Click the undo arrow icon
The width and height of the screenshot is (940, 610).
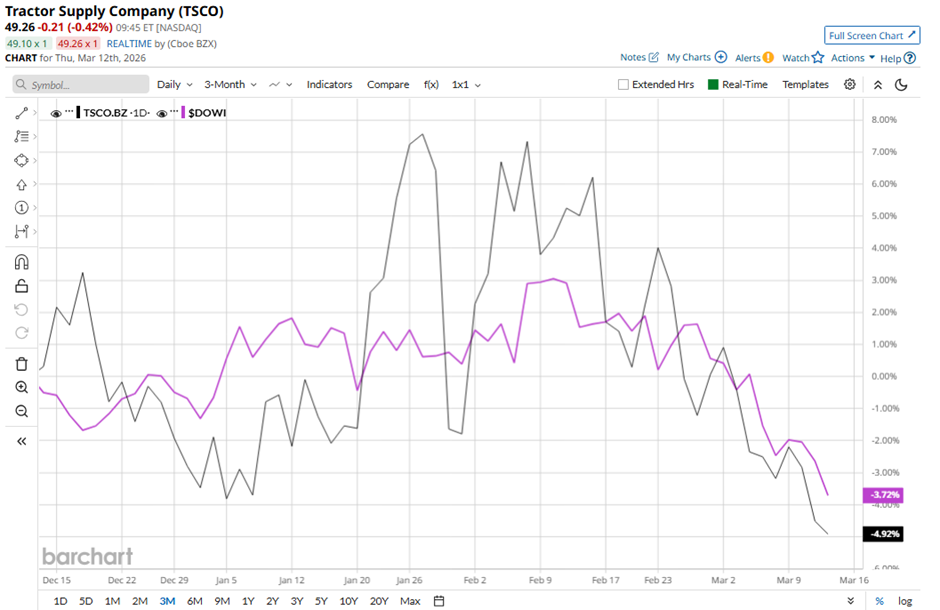(22, 310)
